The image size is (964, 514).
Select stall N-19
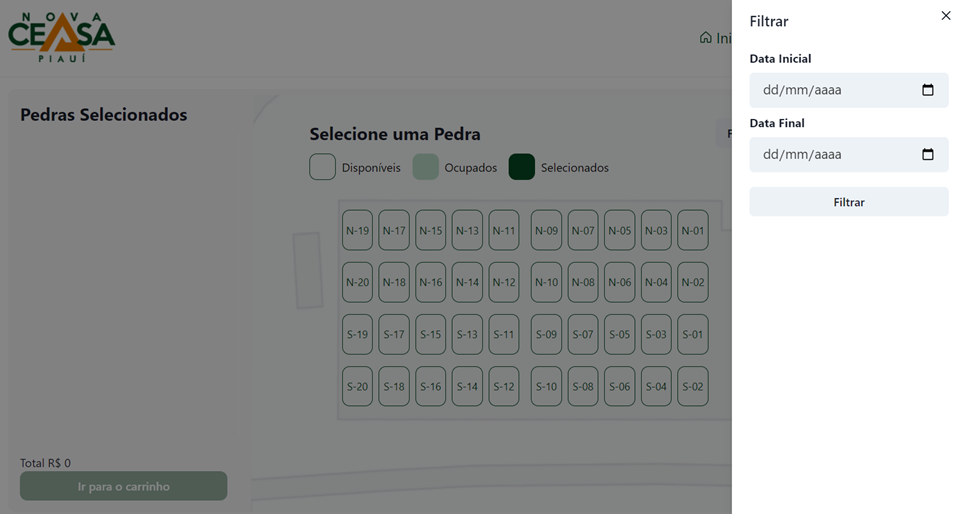(x=357, y=230)
